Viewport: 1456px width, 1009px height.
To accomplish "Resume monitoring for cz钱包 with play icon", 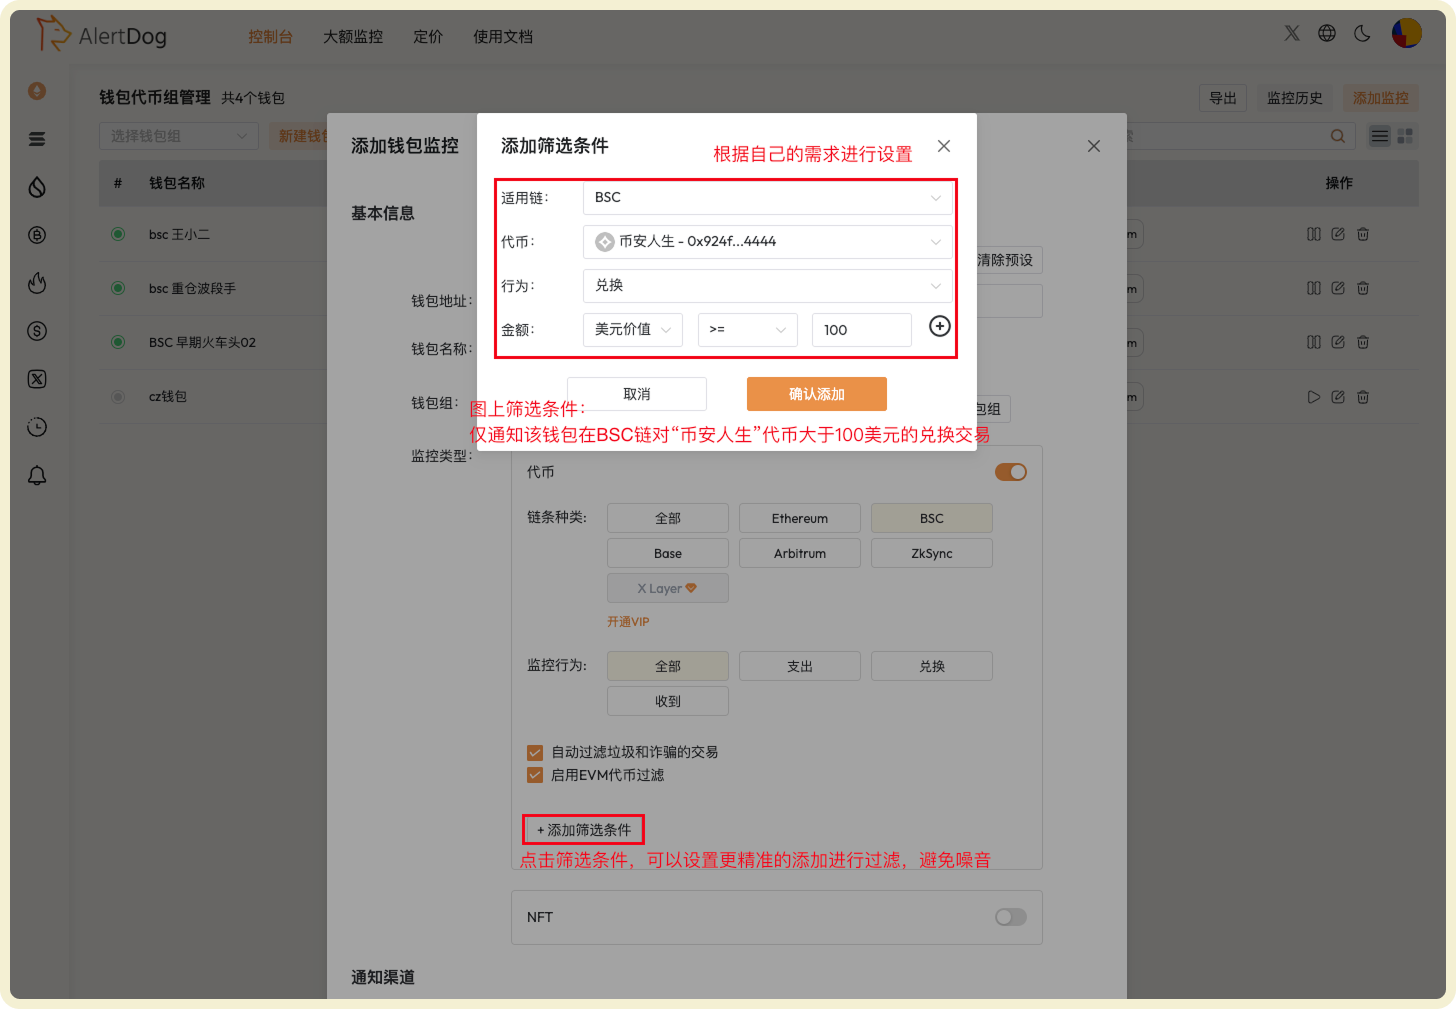I will (x=1313, y=396).
